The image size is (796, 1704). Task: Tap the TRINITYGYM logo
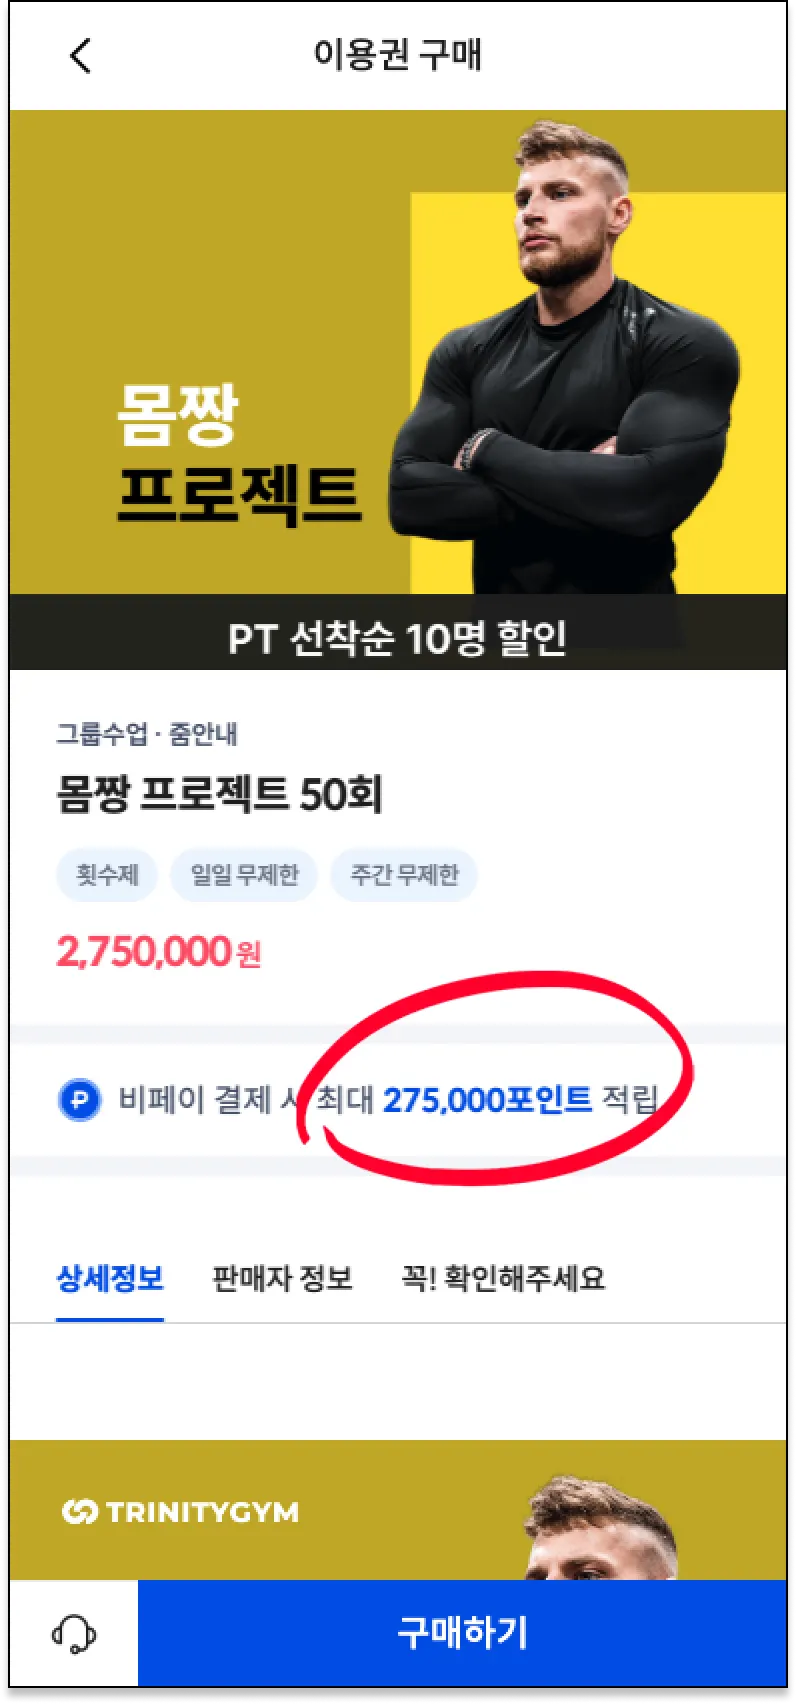click(x=180, y=1512)
